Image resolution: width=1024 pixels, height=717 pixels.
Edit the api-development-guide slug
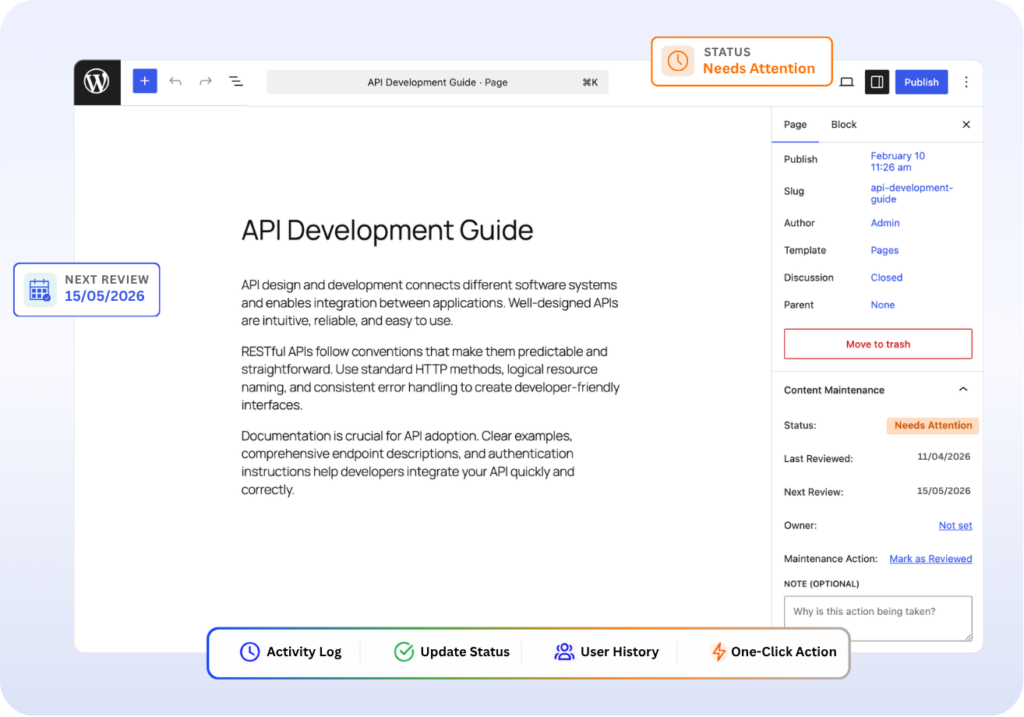pos(911,193)
